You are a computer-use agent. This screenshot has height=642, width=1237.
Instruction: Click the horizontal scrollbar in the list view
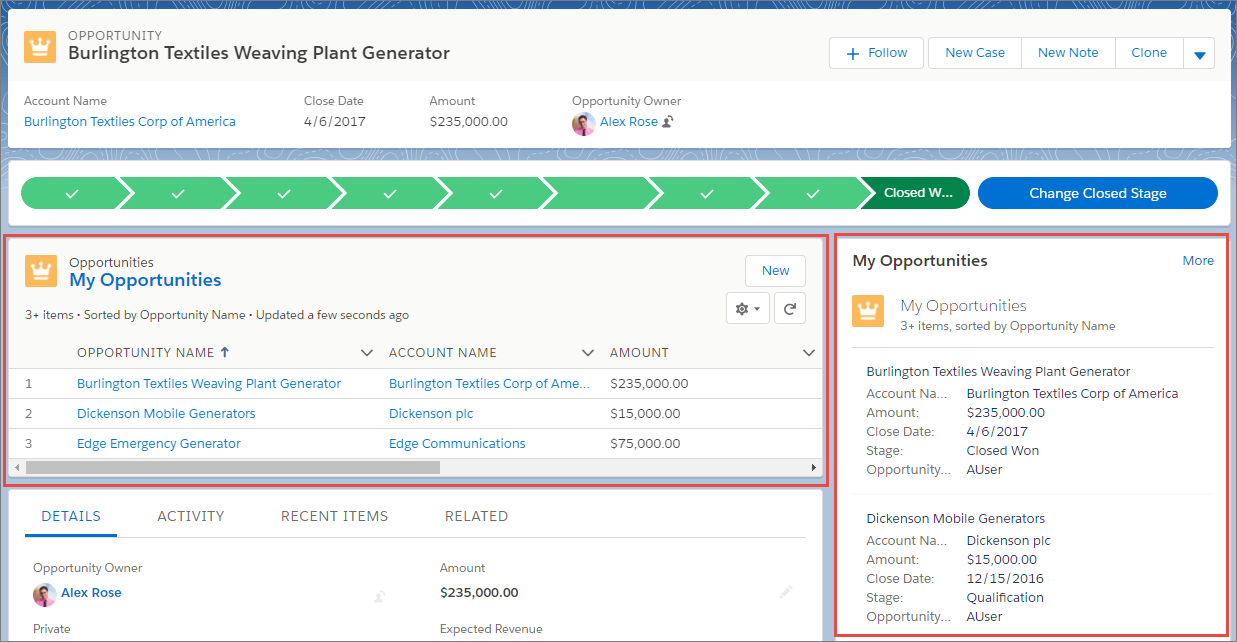click(x=232, y=467)
